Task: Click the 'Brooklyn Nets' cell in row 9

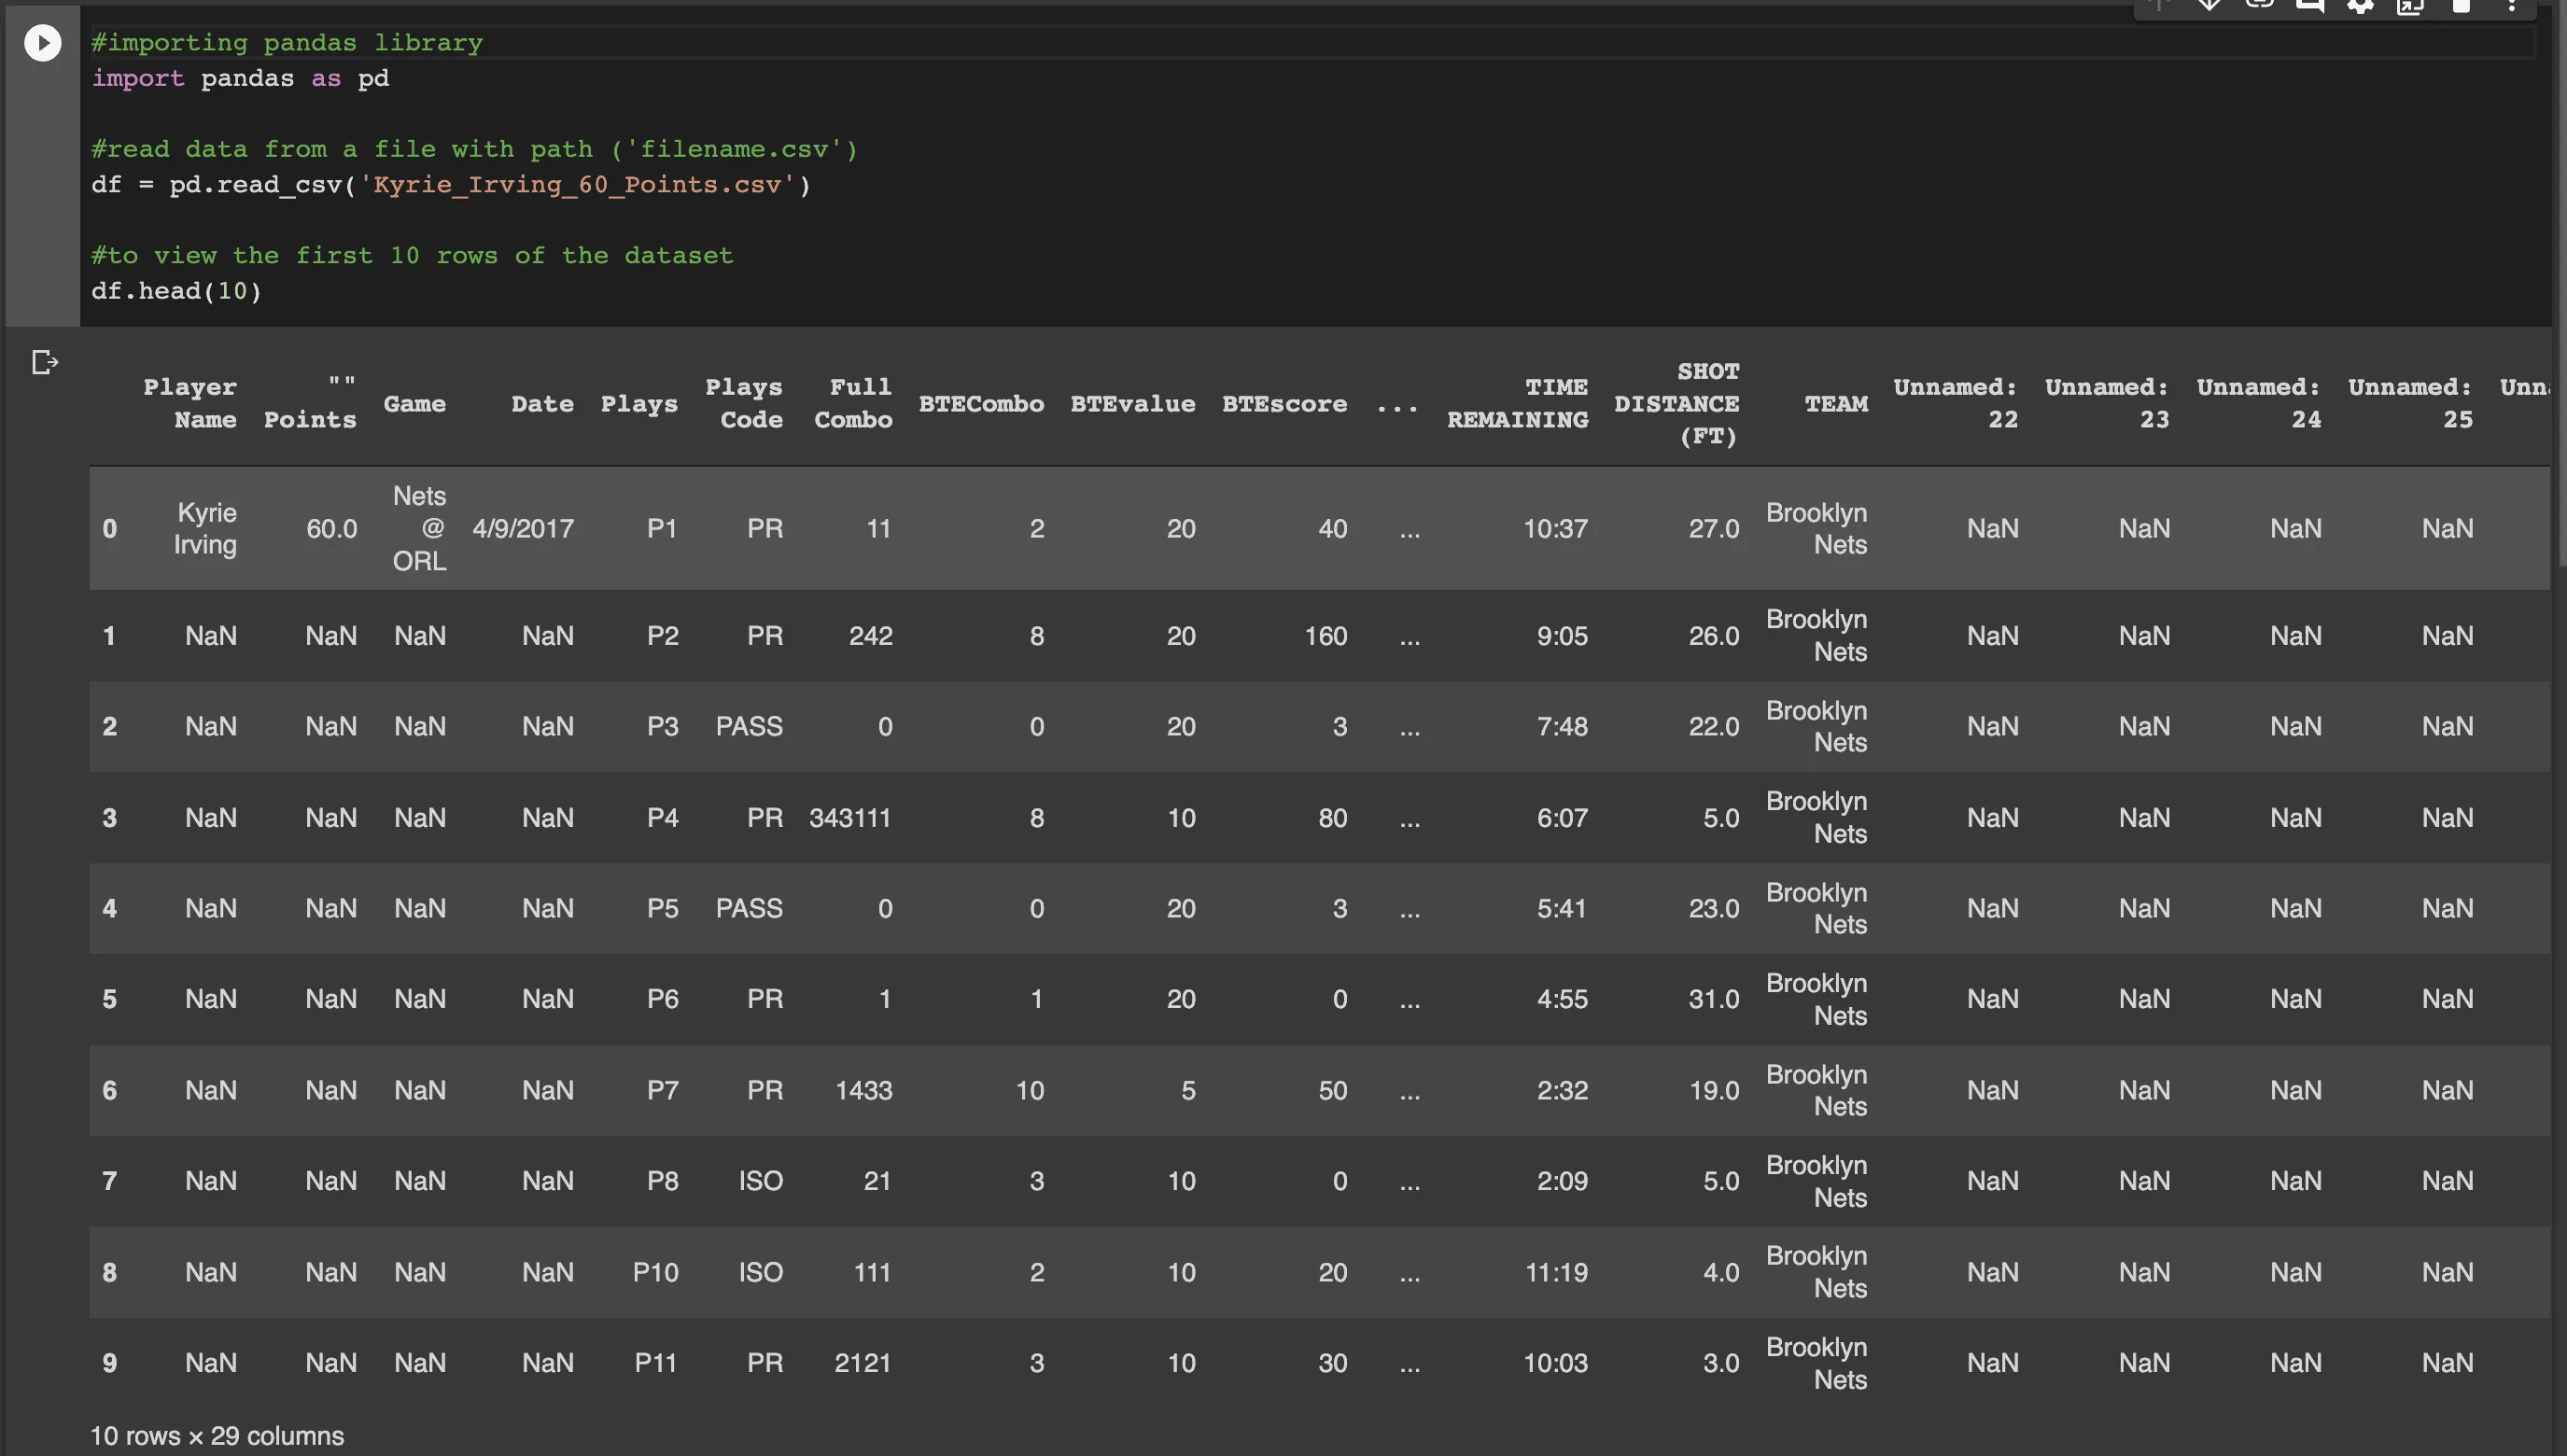Action: point(1816,1363)
